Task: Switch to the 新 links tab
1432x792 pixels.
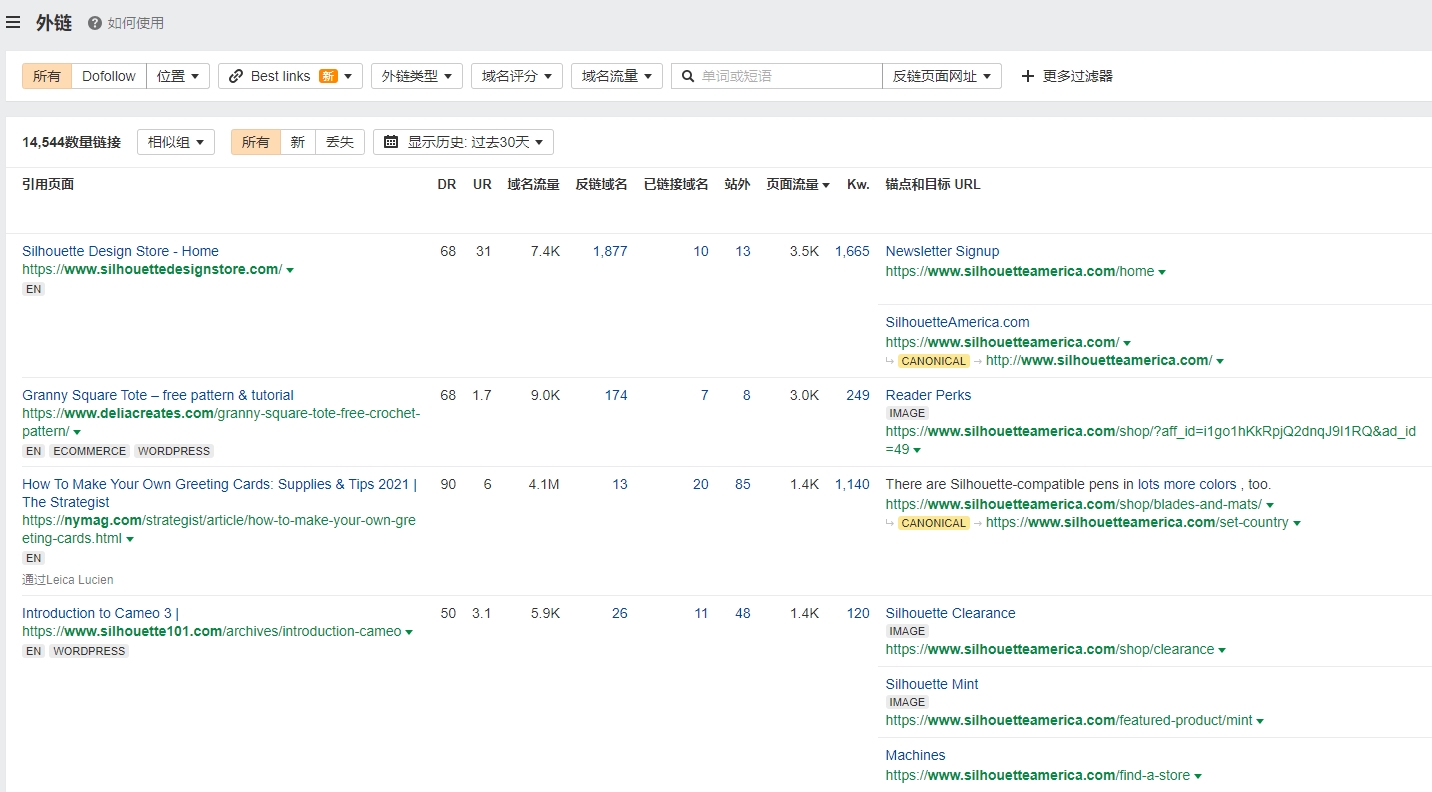Action: pos(298,142)
